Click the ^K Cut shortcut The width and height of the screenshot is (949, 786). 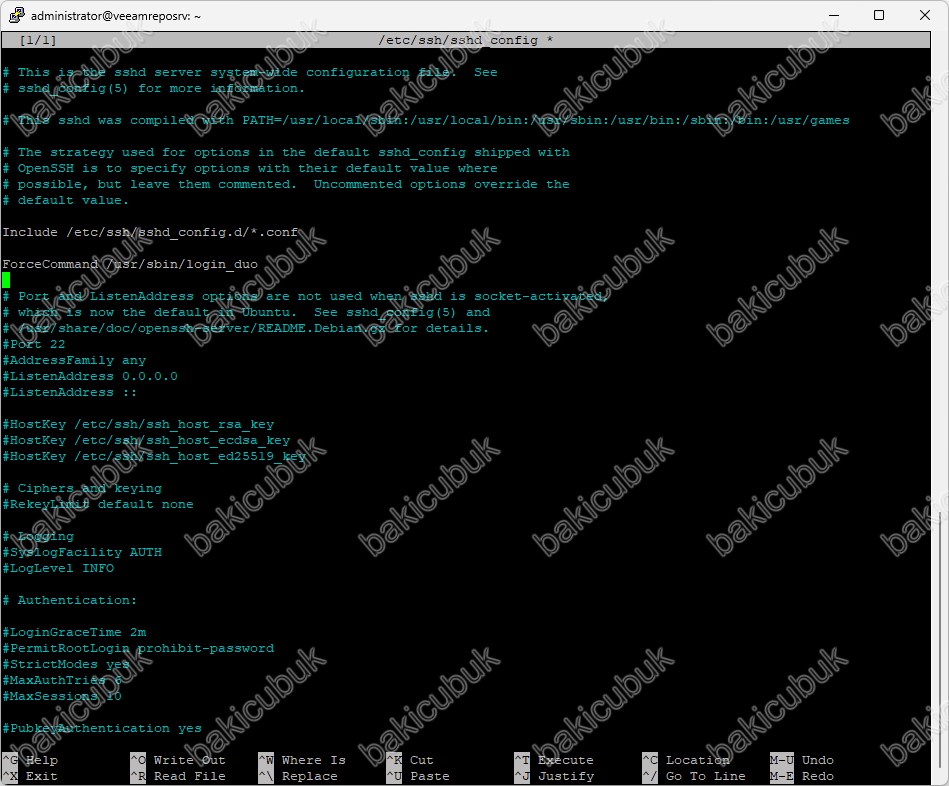coord(410,760)
